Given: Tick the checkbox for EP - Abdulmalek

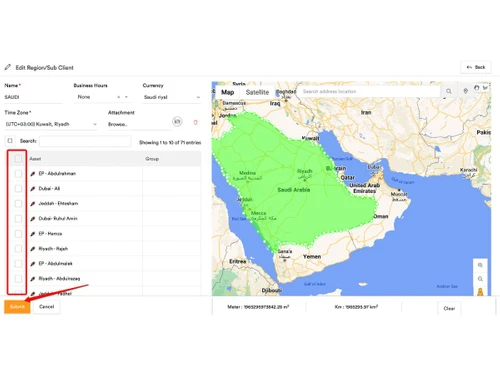Looking at the screenshot, I should point(18,264).
